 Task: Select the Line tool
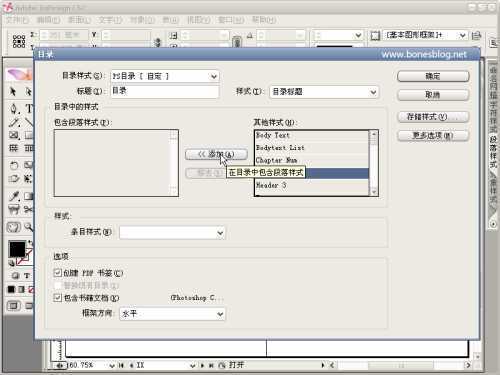point(29,122)
